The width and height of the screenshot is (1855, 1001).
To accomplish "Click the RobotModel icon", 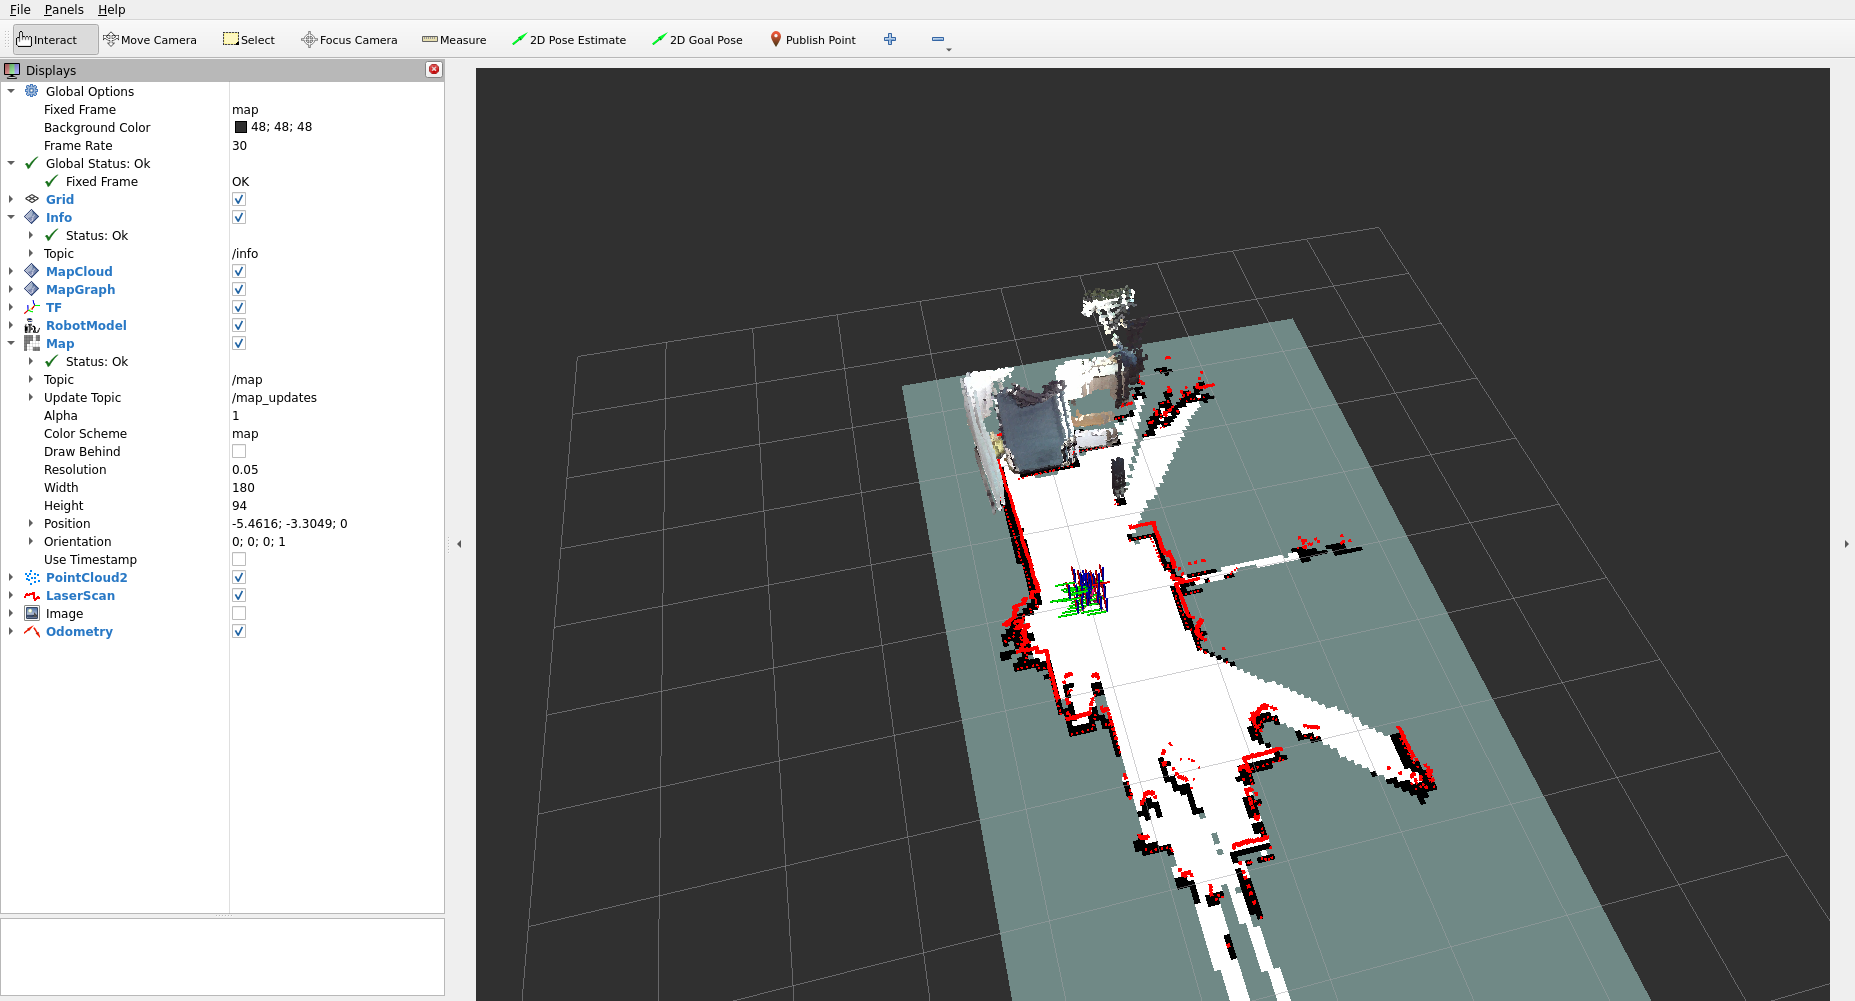I will click(32, 325).
